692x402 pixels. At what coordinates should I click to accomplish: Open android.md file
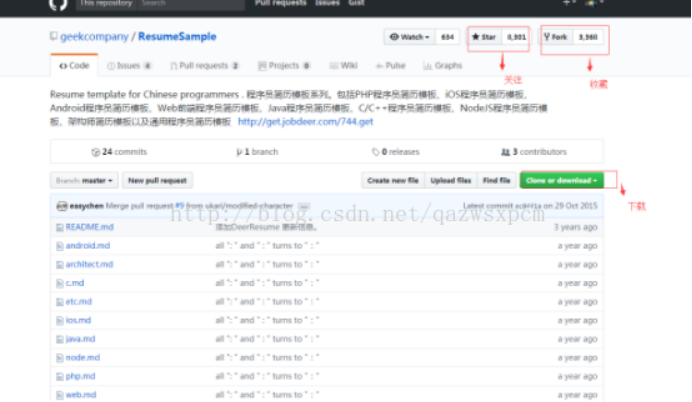88,246
